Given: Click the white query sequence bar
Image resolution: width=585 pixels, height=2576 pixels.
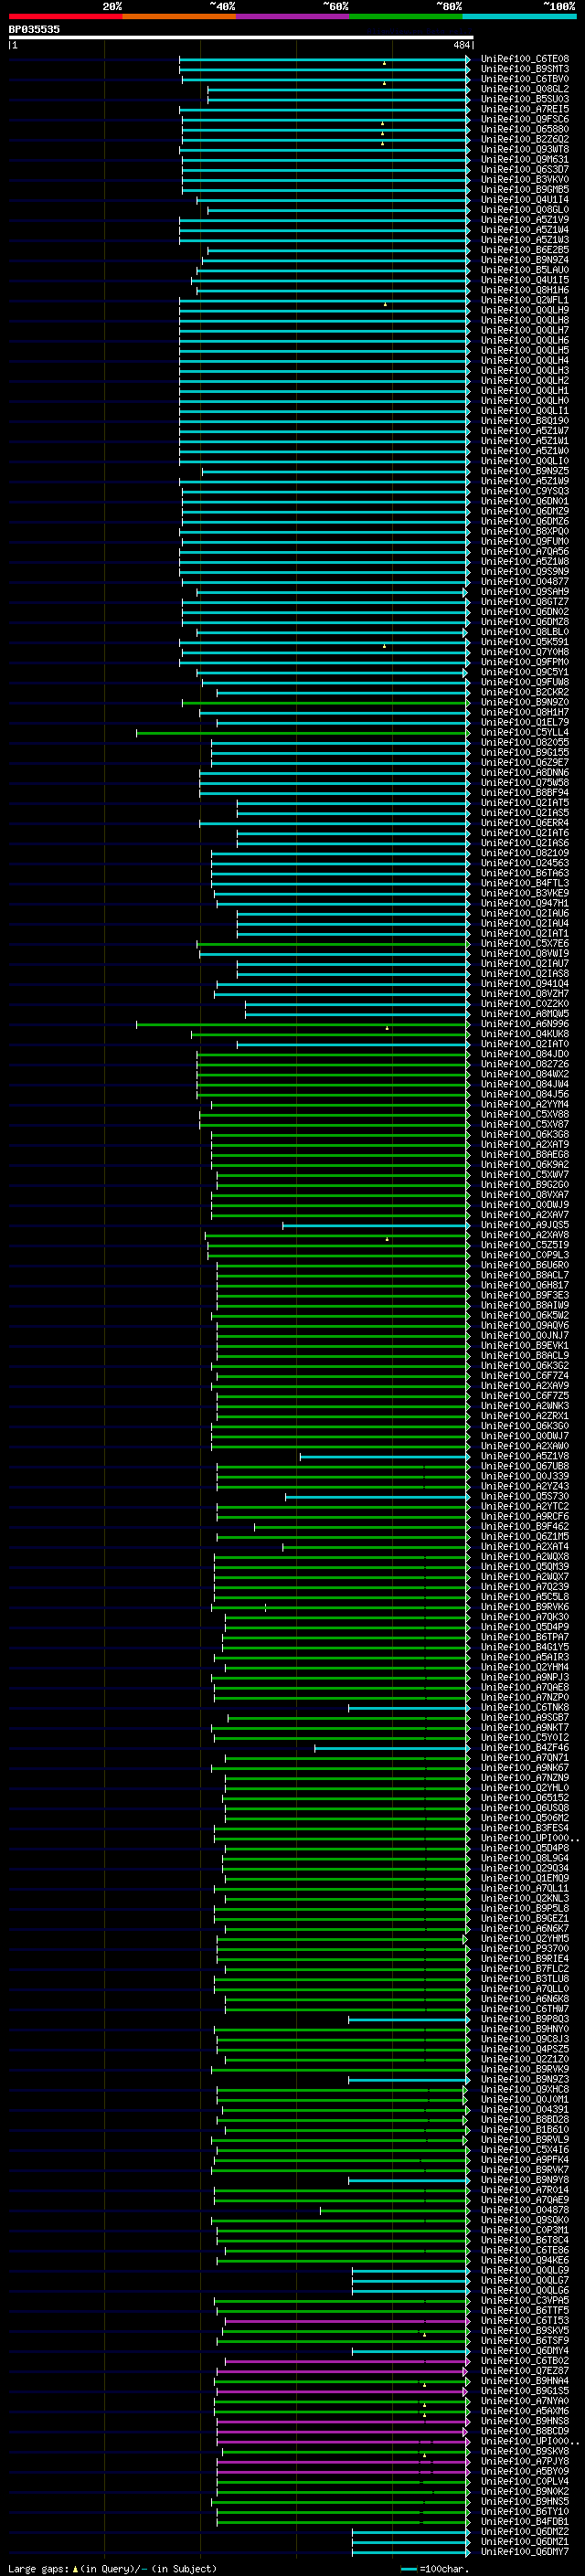Looking at the screenshot, I should 241,37.
